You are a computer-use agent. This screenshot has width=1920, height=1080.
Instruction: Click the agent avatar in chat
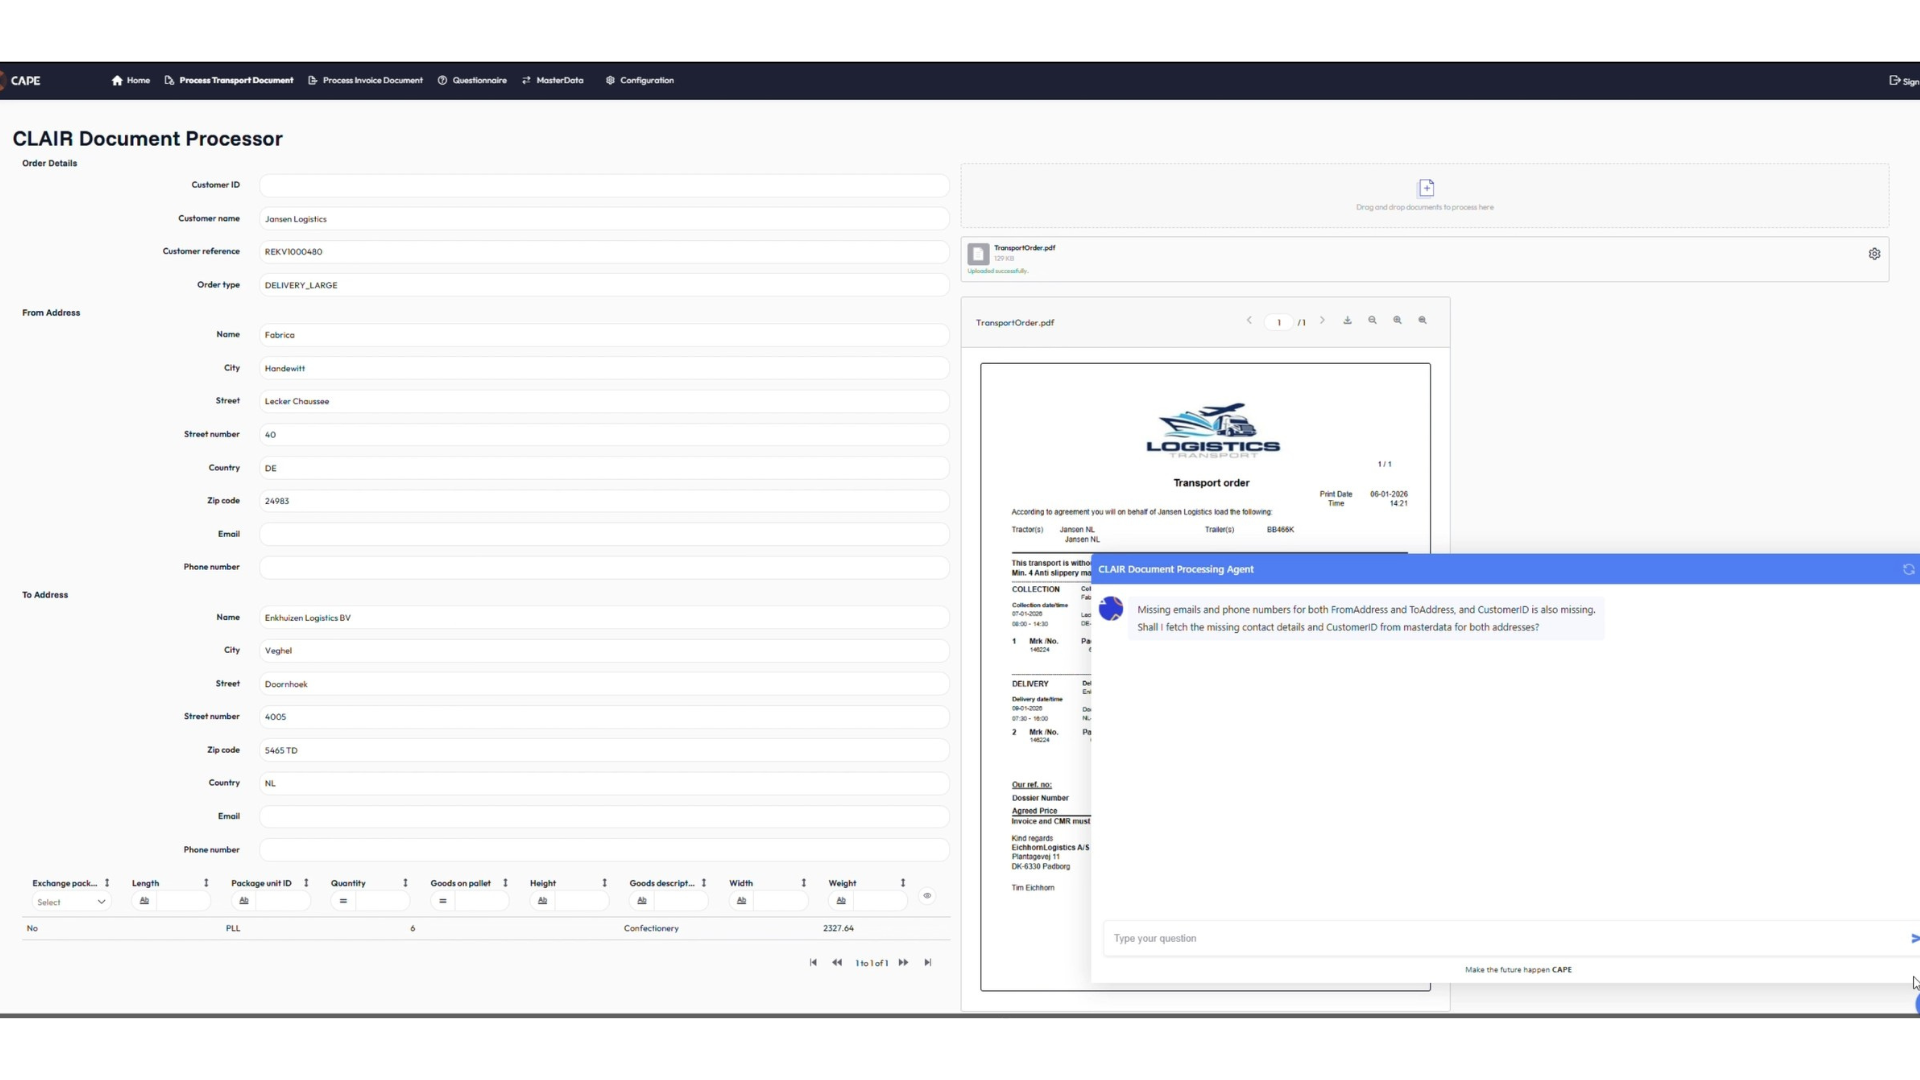click(x=1111, y=609)
